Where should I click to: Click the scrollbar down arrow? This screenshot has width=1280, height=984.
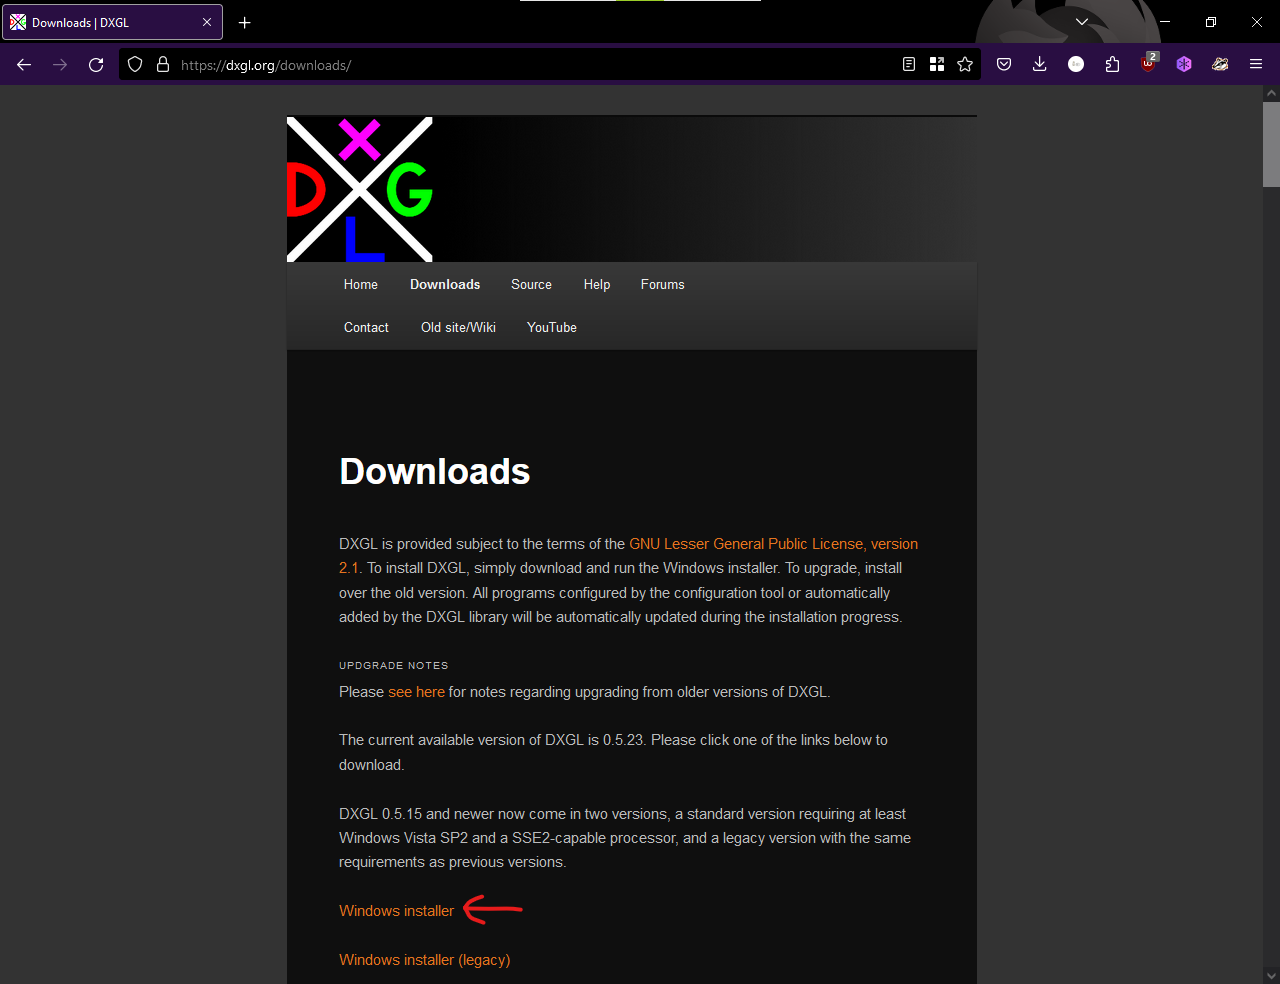click(x=1271, y=975)
